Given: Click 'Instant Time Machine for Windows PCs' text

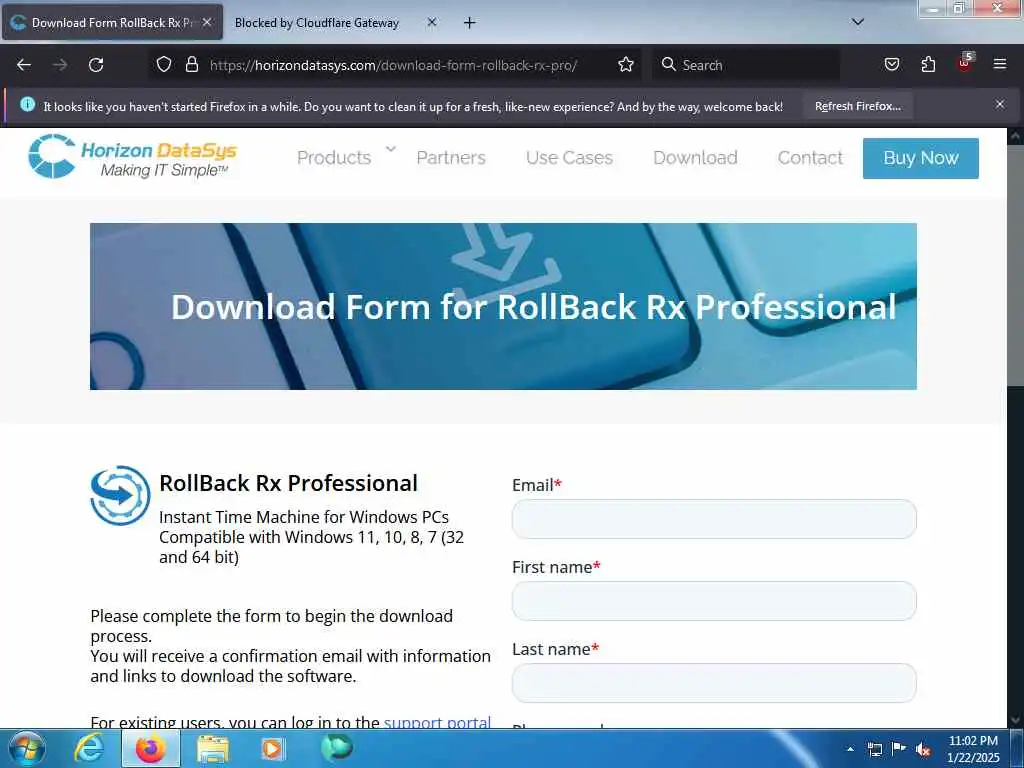Looking at the screenshot, I should tap(304, 517).
